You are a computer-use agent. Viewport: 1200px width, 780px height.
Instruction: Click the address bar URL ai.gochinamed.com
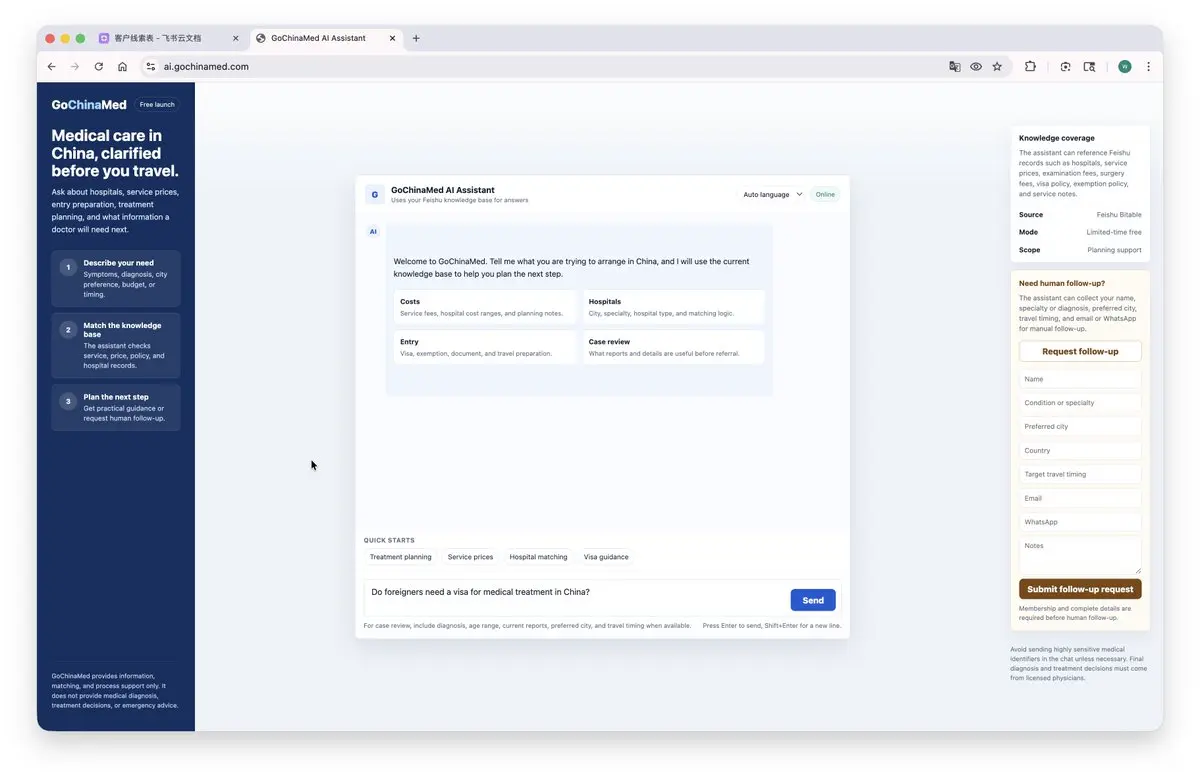pos(206,67)
